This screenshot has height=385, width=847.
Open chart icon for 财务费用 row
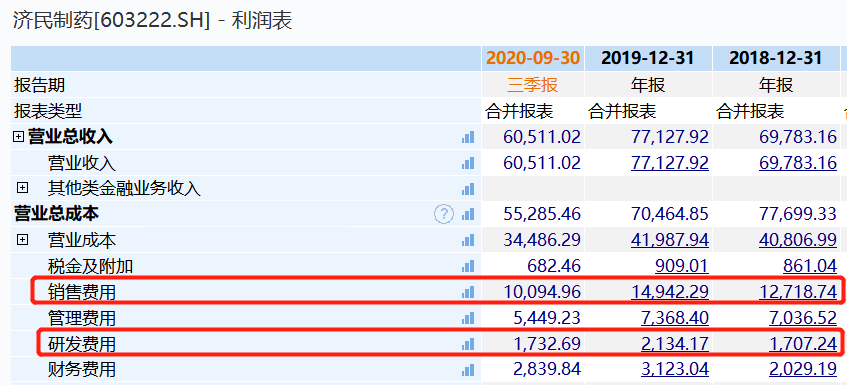[468, 369]
